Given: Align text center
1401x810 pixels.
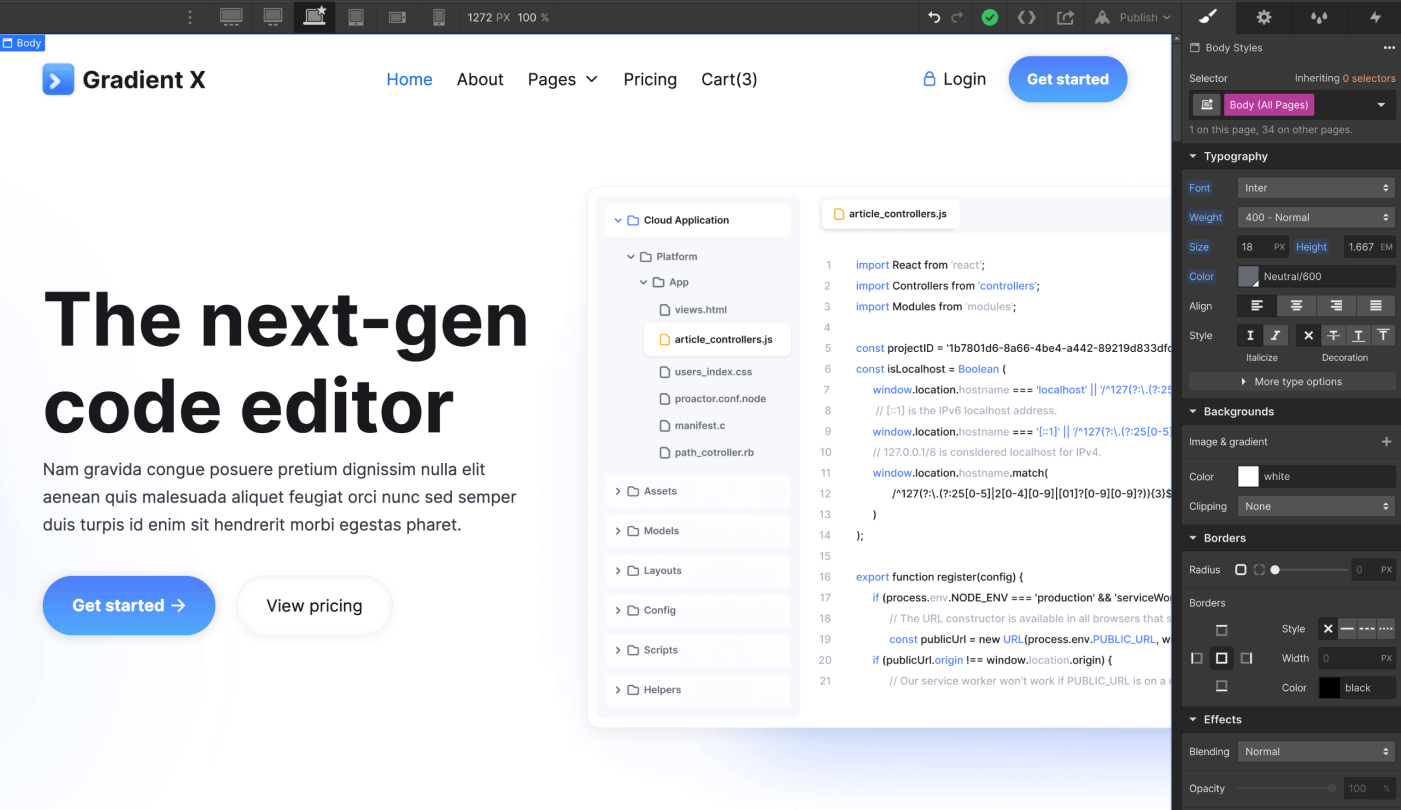Looking at the screenshot, I should [1296, 306].
